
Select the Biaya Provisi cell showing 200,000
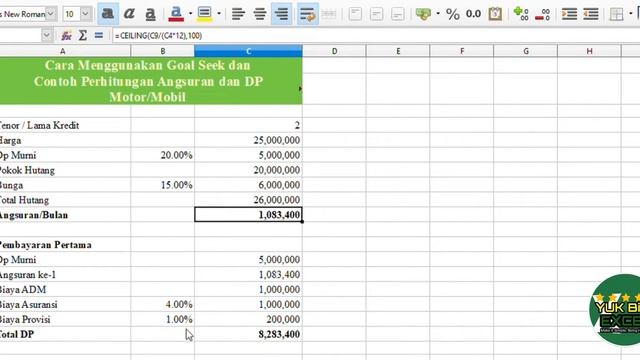(x=248, y=319)
